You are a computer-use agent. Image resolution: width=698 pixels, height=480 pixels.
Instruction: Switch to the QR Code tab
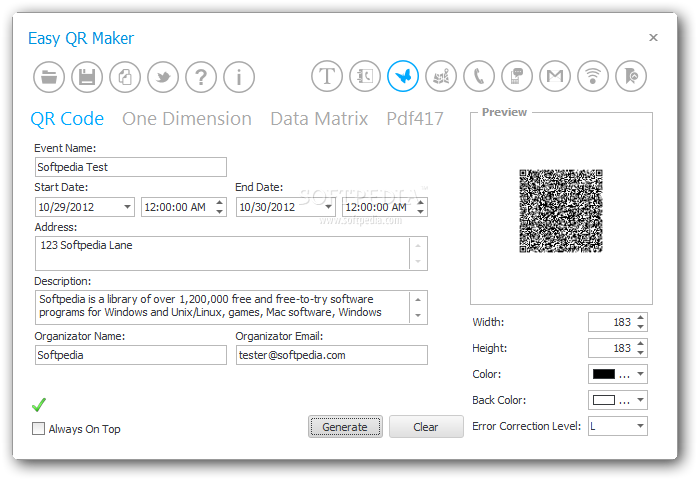point(67,119)
